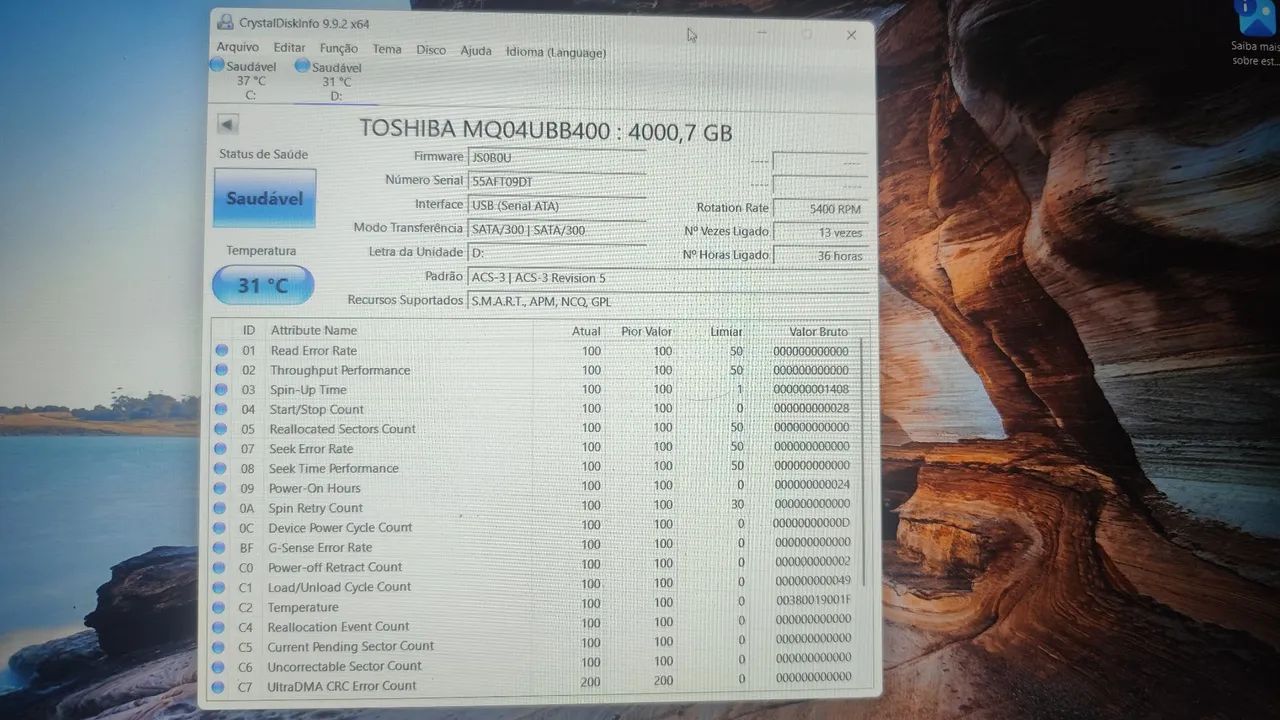Click the blue status icon for Start/Stop Count

pyautogui.click(x=221, y=410)
